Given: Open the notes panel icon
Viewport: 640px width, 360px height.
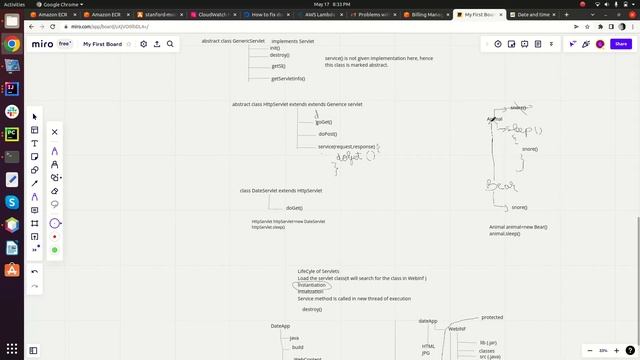Looking at the screenshot, I should (x=538, y=44).
